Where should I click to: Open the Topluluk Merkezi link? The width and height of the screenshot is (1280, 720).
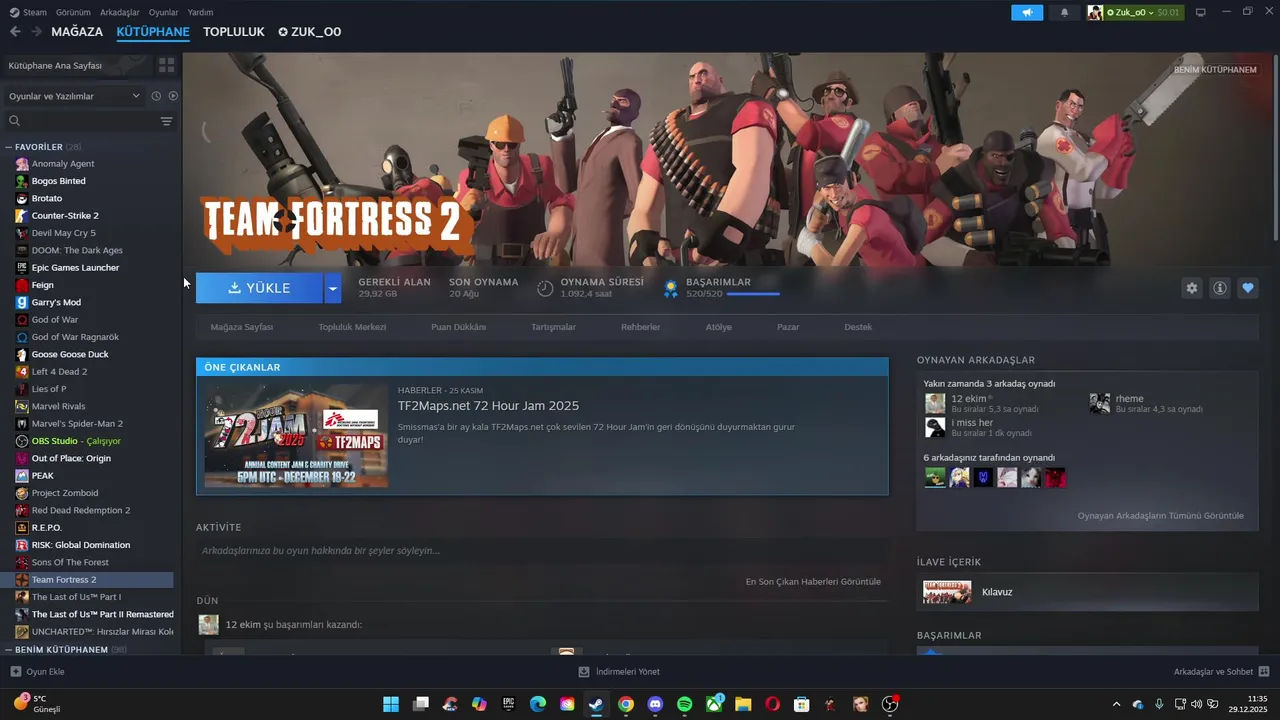click(352, 327)
